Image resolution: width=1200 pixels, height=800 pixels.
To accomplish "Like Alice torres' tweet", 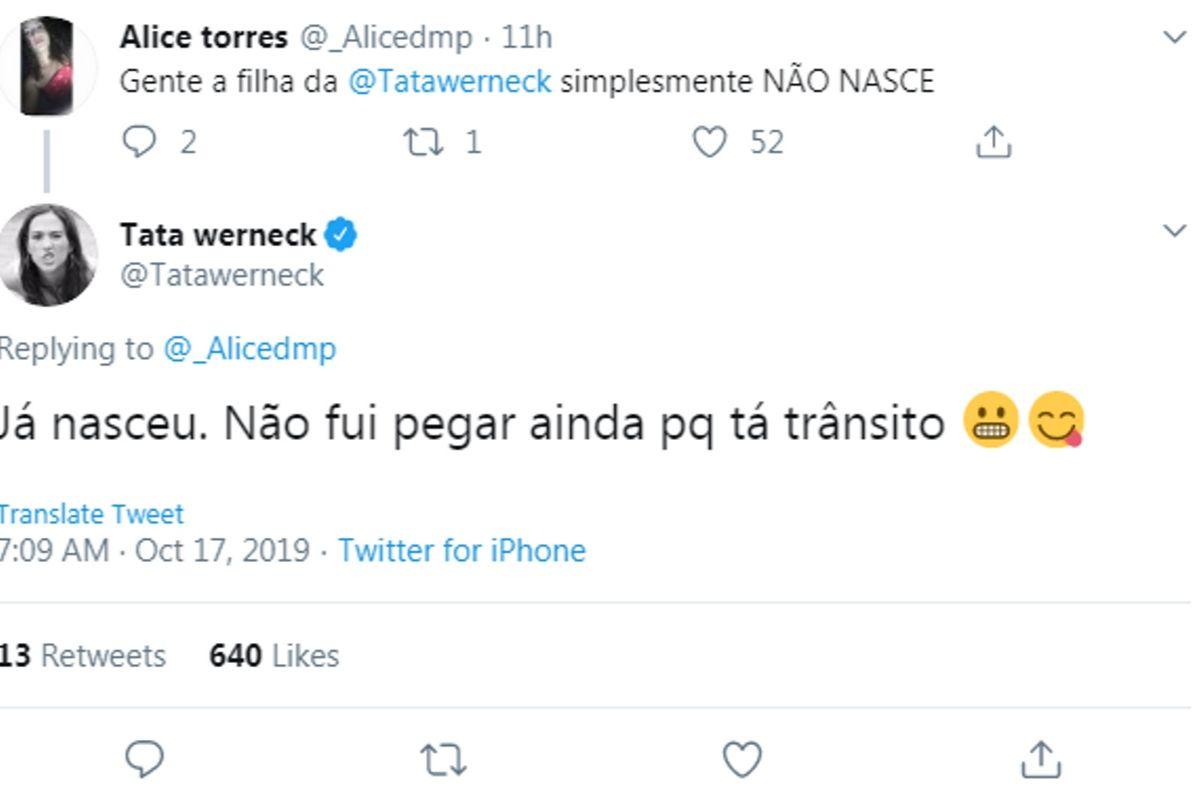I will point(709,142).
